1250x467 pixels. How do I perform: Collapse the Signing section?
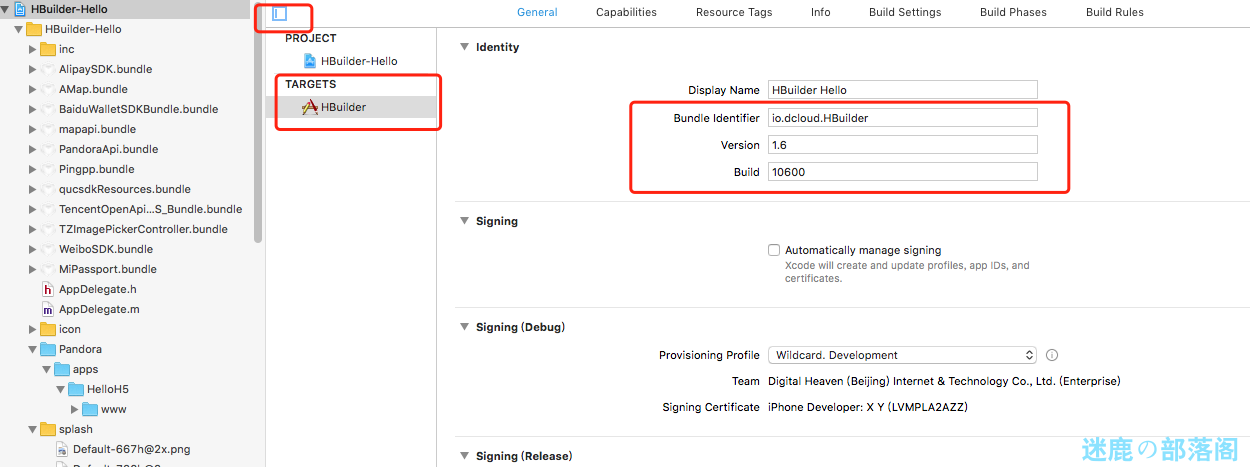[464, 221]
